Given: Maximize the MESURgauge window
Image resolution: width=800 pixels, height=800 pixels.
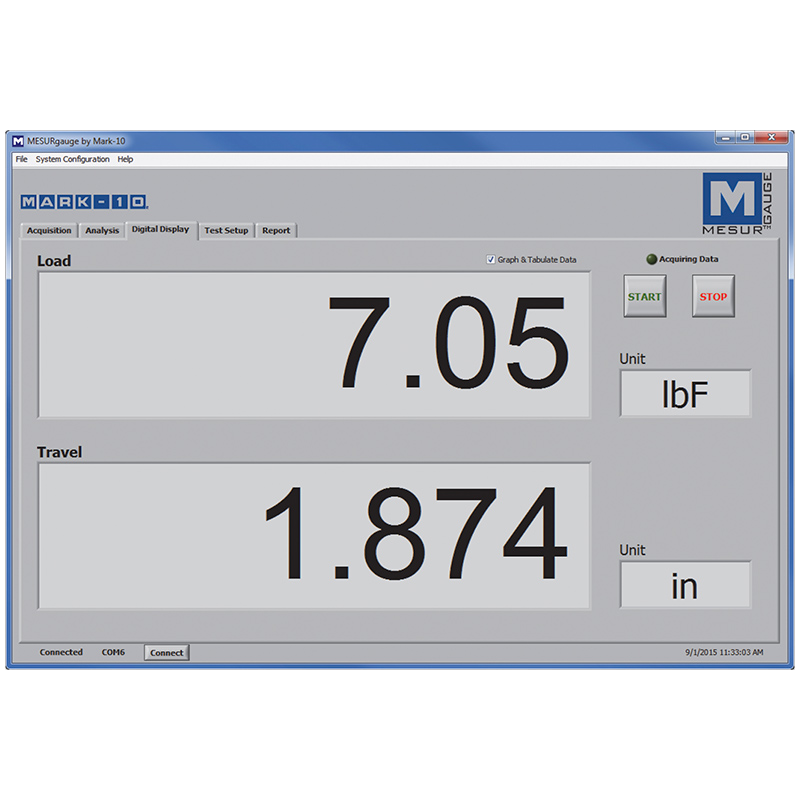Looking at the screenshot, I should 745,138.
